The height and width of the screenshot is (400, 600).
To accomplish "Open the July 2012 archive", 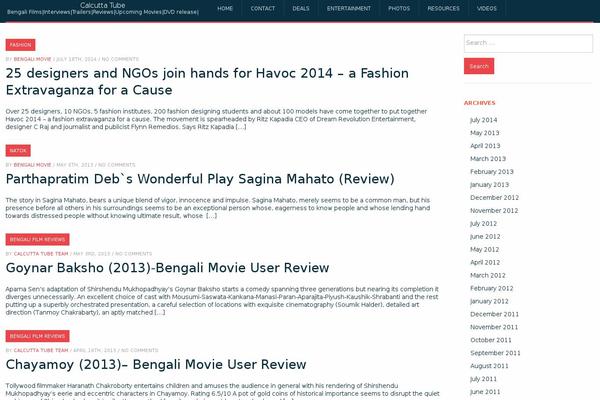I will tap(483, 224).
